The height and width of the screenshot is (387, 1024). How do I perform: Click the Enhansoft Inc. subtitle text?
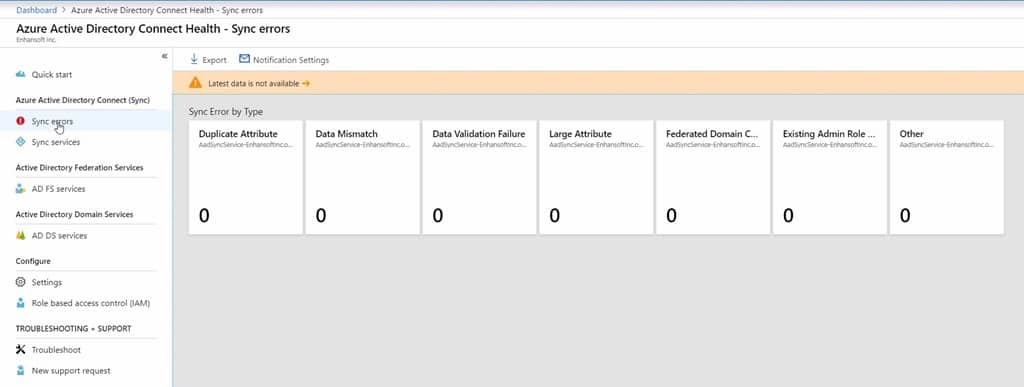(x=37, y=40)
